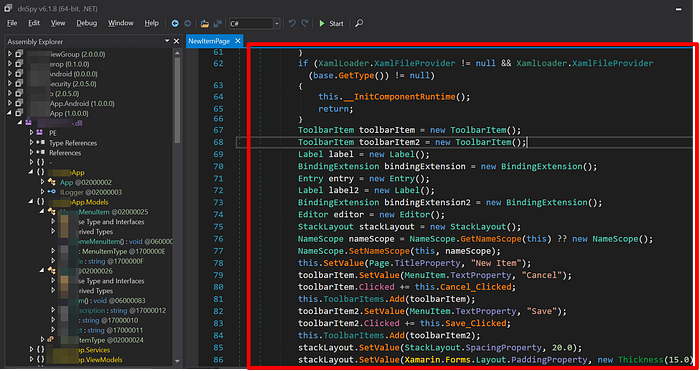Collapse the App.Models namespace node
Image resolution: width=700 pixels, height=371 pixels.
pyautogui.click(x=31, y=202)
